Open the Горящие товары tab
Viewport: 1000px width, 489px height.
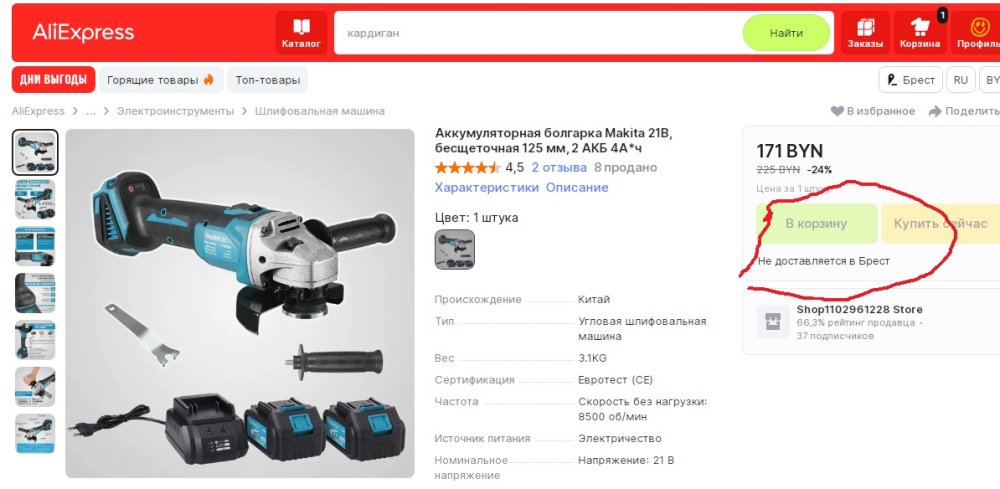161,80
